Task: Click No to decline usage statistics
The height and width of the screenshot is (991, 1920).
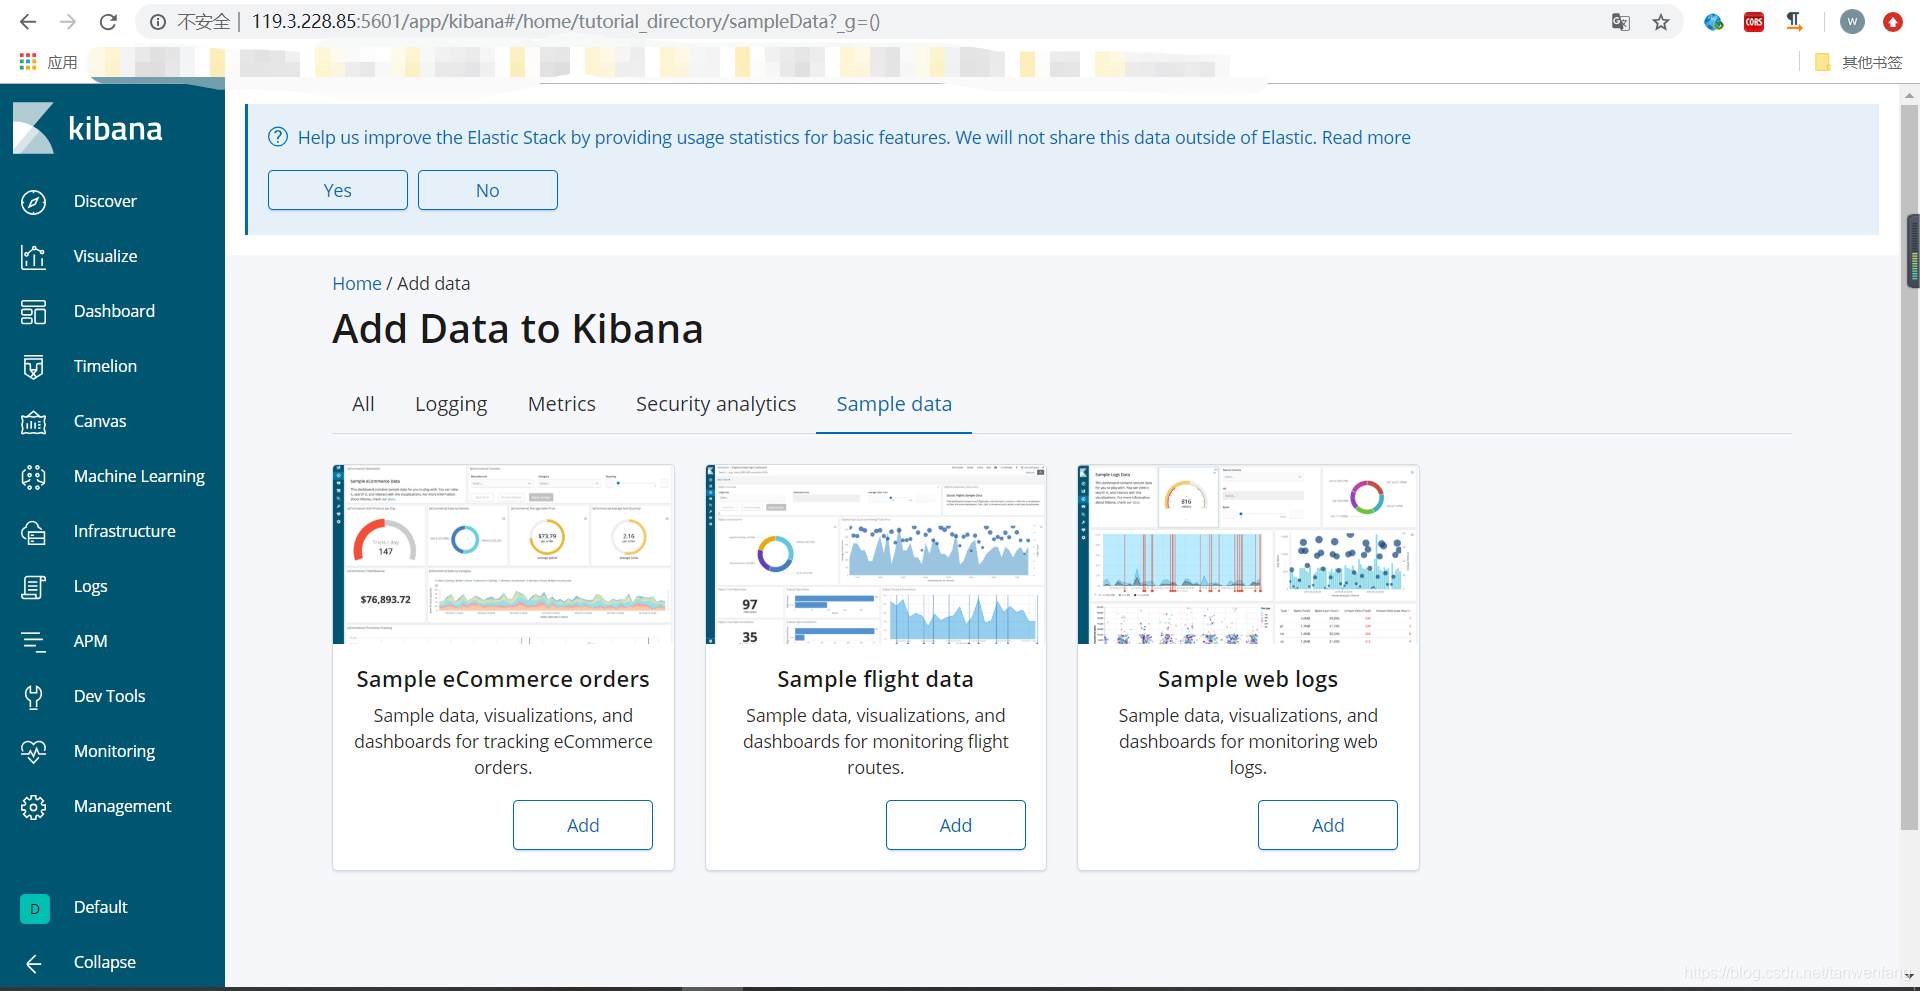Action: (x=488, y=190)
